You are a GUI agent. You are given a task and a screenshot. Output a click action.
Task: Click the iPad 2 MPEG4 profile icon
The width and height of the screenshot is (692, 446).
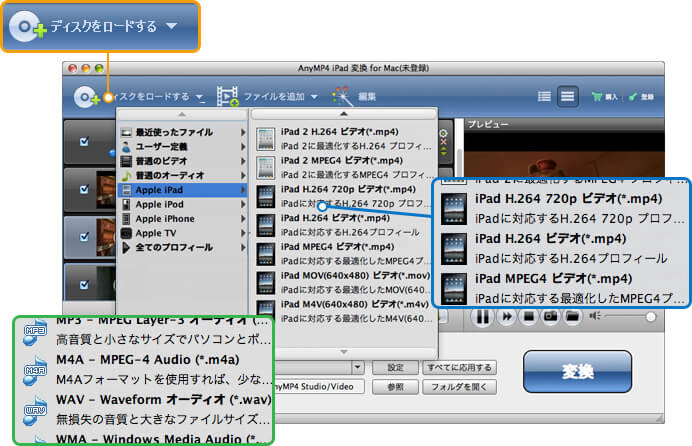tap(266, 168)
